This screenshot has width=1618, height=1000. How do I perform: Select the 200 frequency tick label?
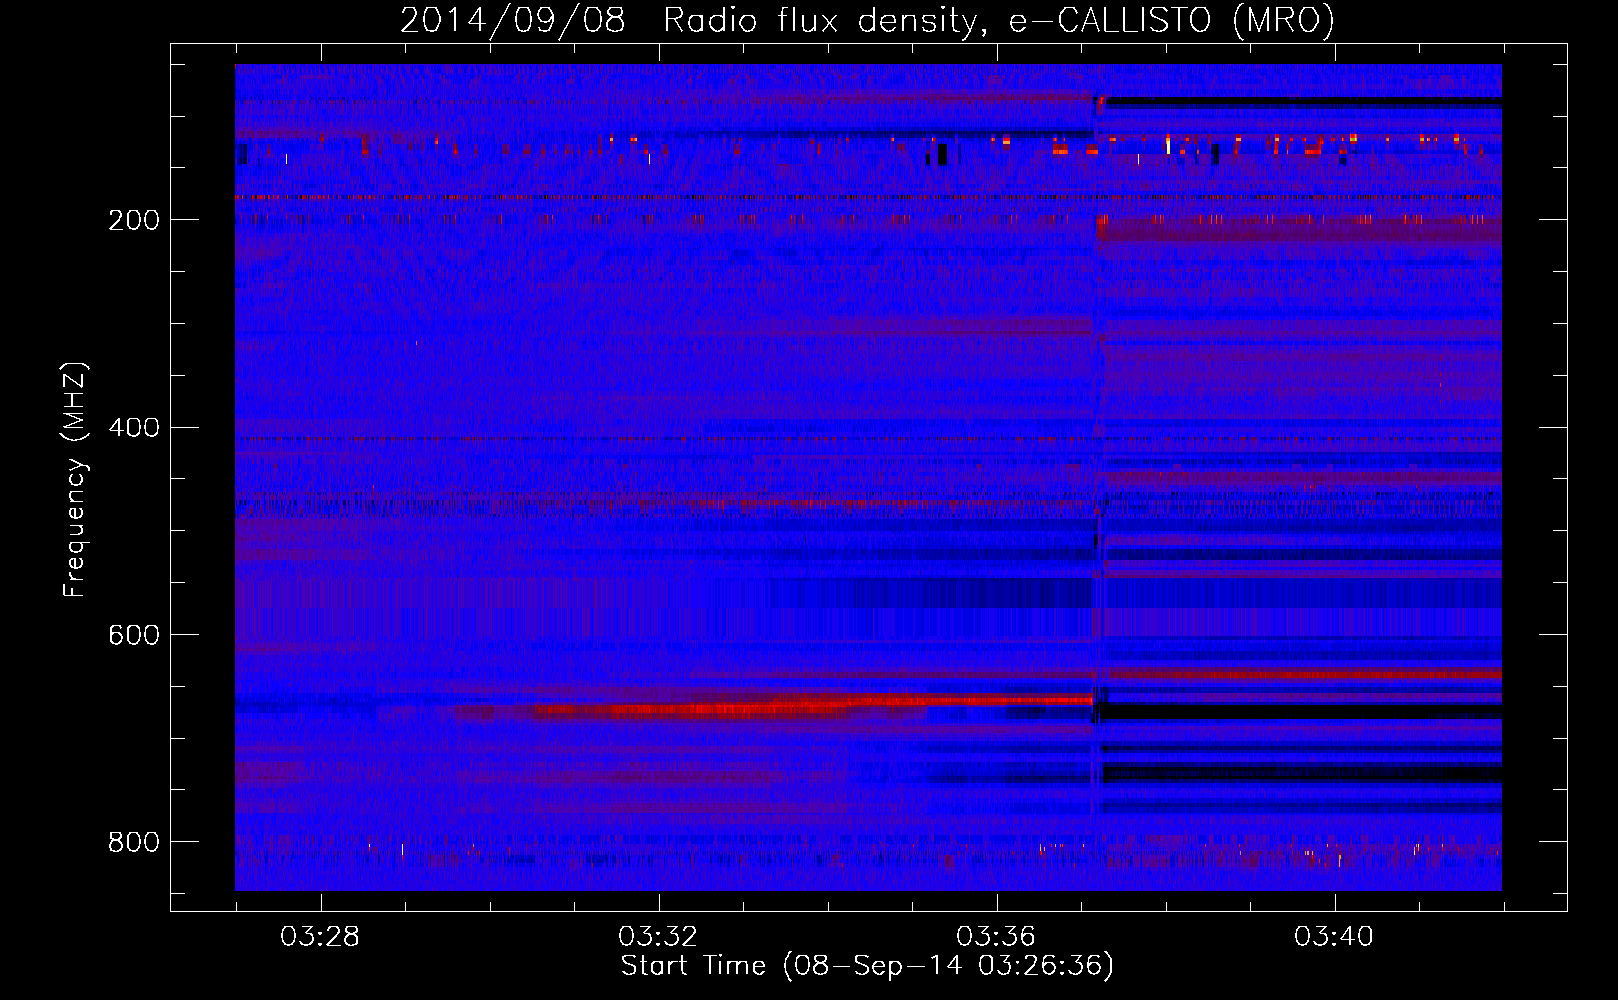[133, 221]
